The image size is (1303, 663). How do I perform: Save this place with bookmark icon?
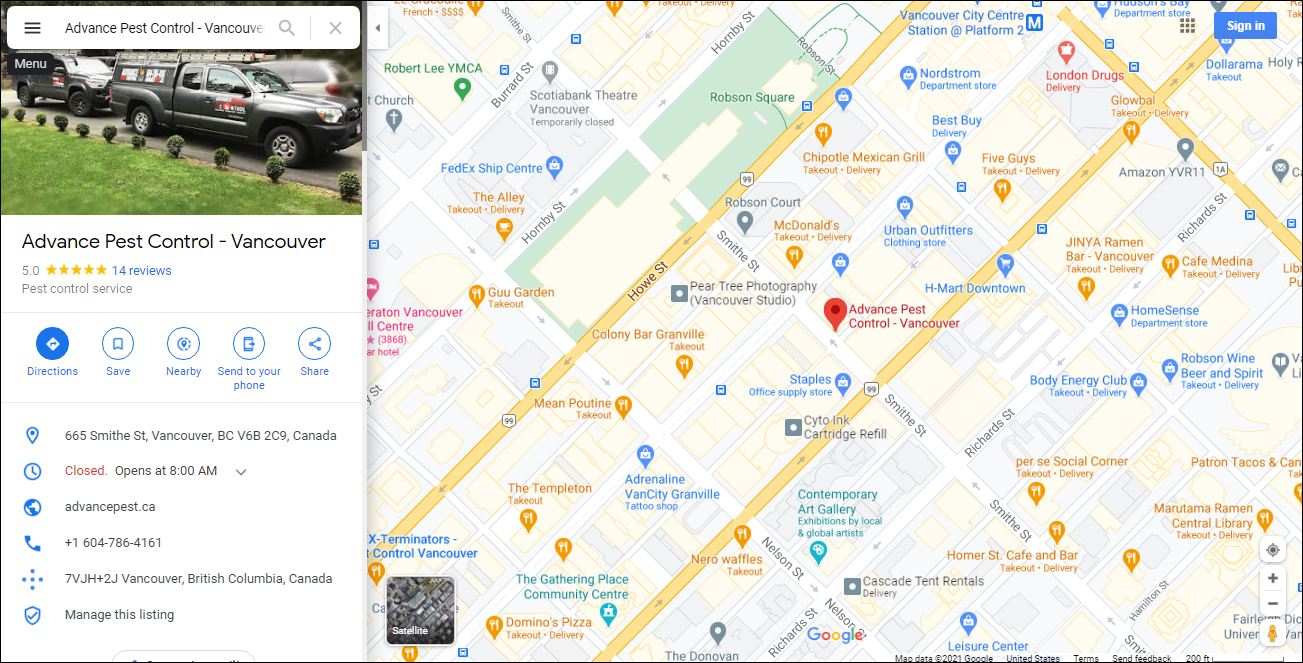point(118,344)
